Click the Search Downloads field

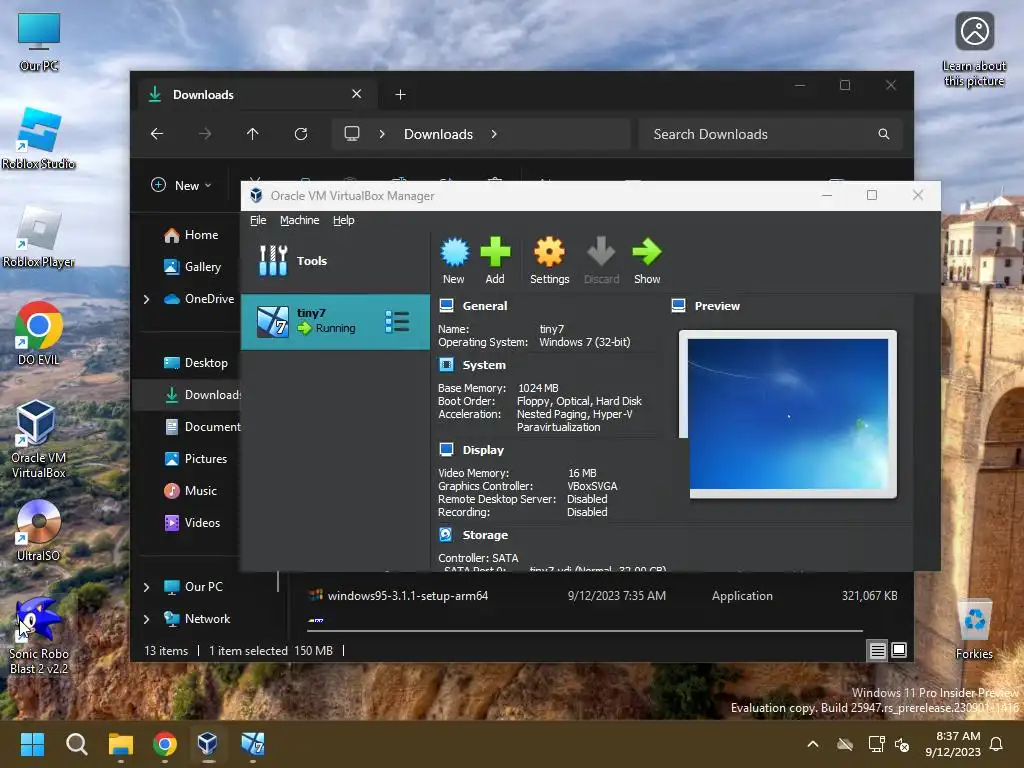(x=771, y=134)
